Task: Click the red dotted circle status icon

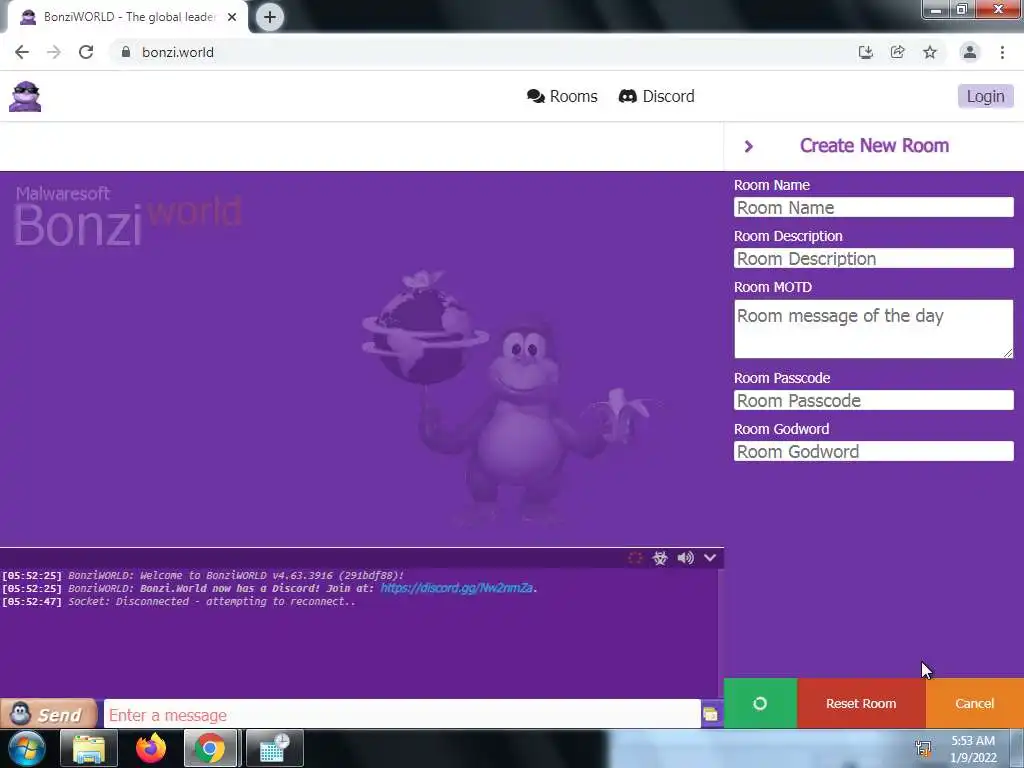Action: (x=635, y=558)
